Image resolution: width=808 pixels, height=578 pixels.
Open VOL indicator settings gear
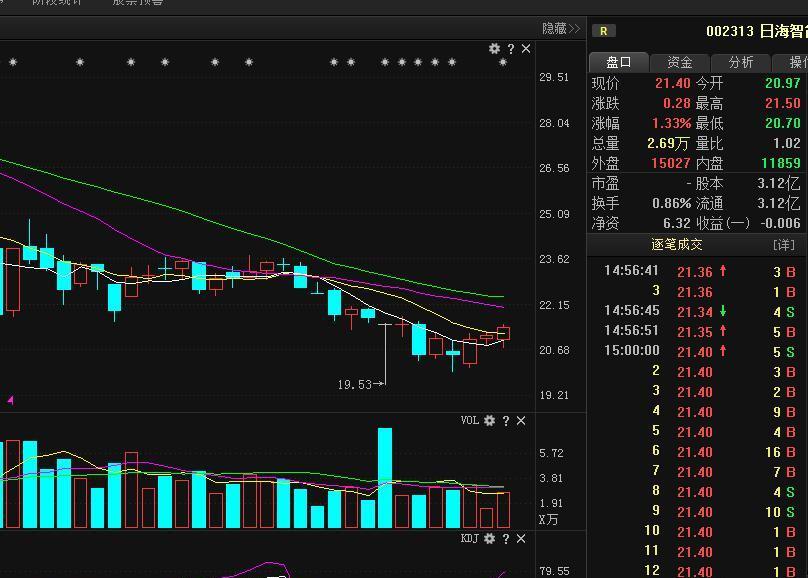click(490, 421)
